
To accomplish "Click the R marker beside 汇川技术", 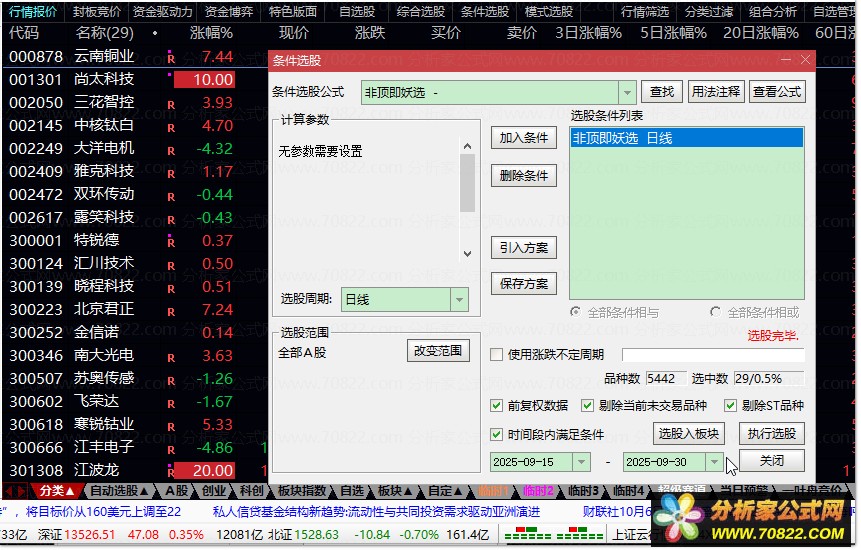I will click(171, 266).
